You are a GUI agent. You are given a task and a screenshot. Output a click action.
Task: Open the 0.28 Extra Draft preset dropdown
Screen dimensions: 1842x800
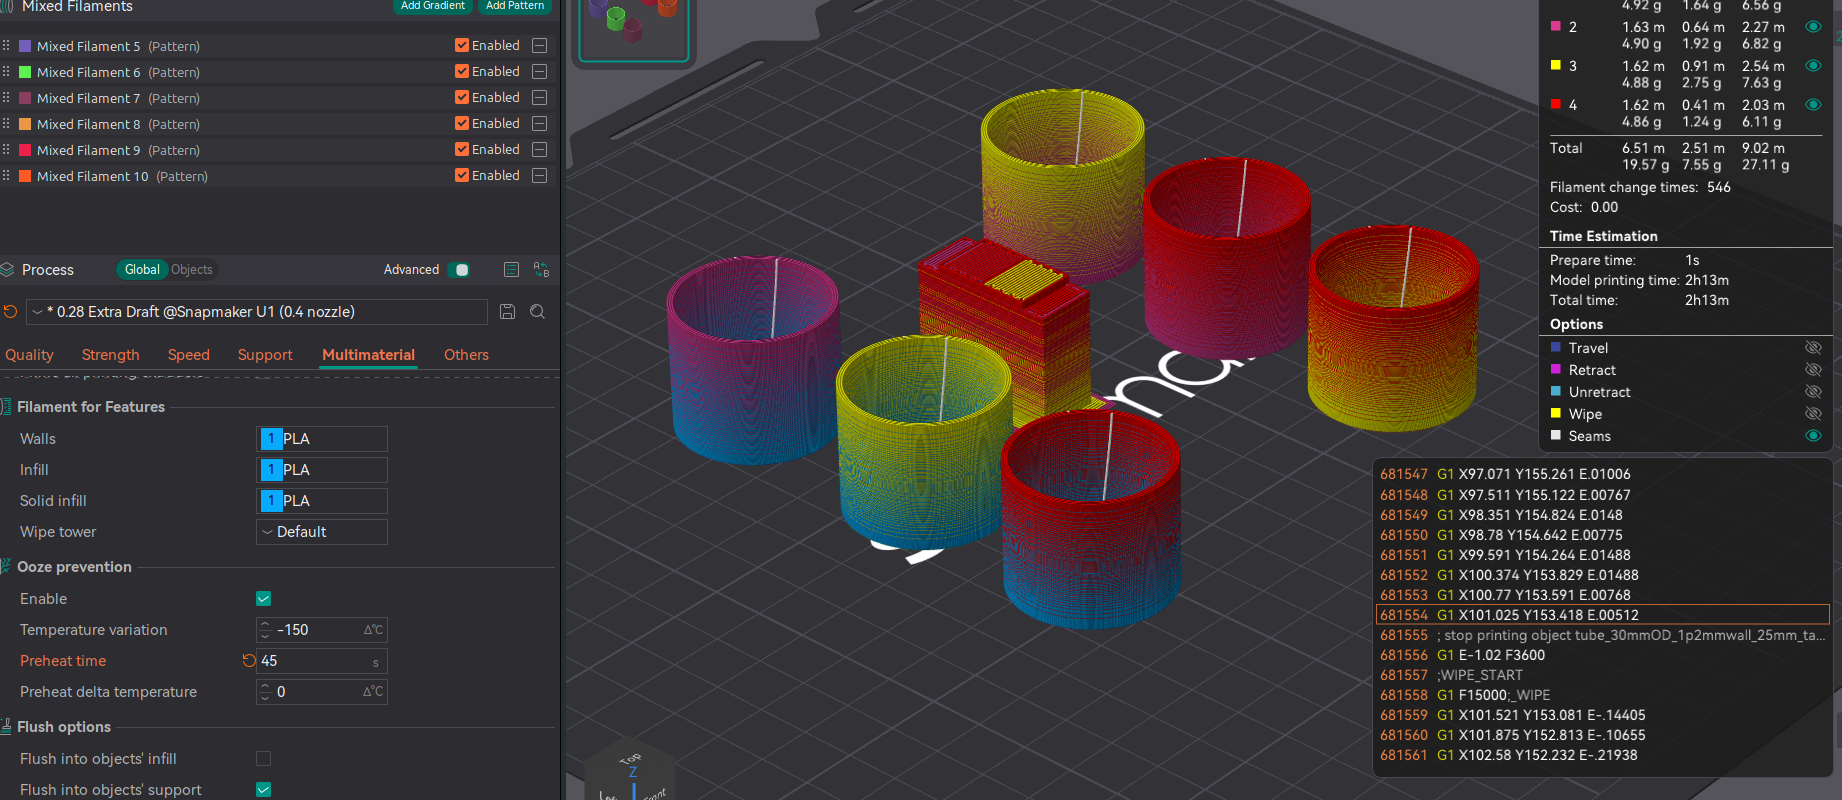pyautogui.click(x=256, y=312)
